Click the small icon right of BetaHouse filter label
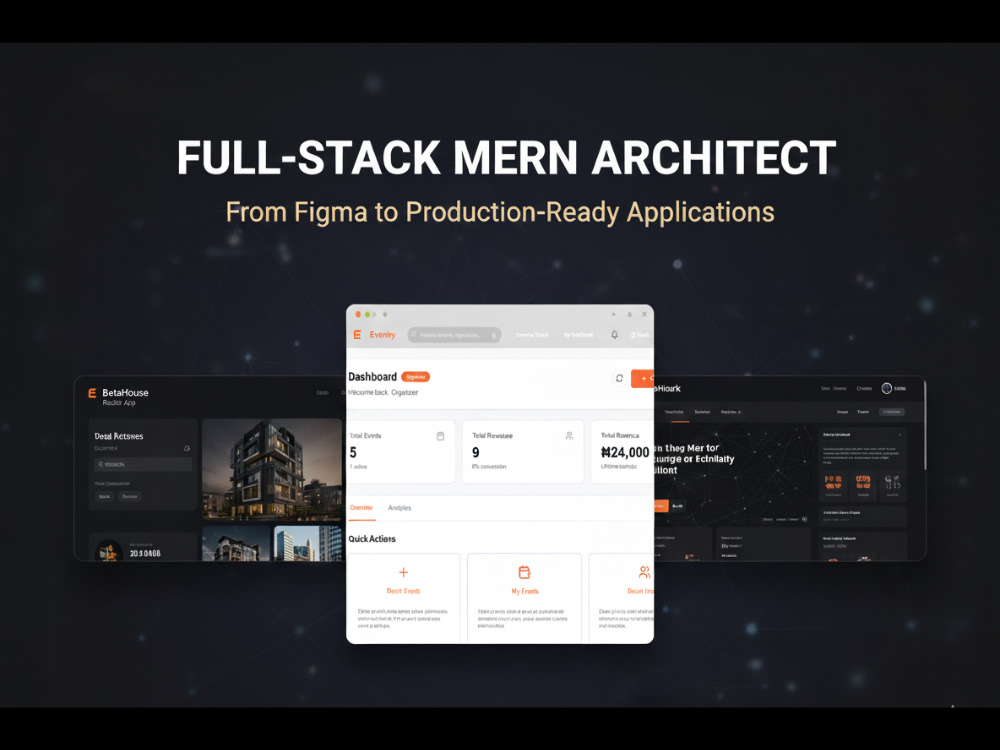This screenshot has width=1000, height=750. pyautogui.click(x=187, y=448)
